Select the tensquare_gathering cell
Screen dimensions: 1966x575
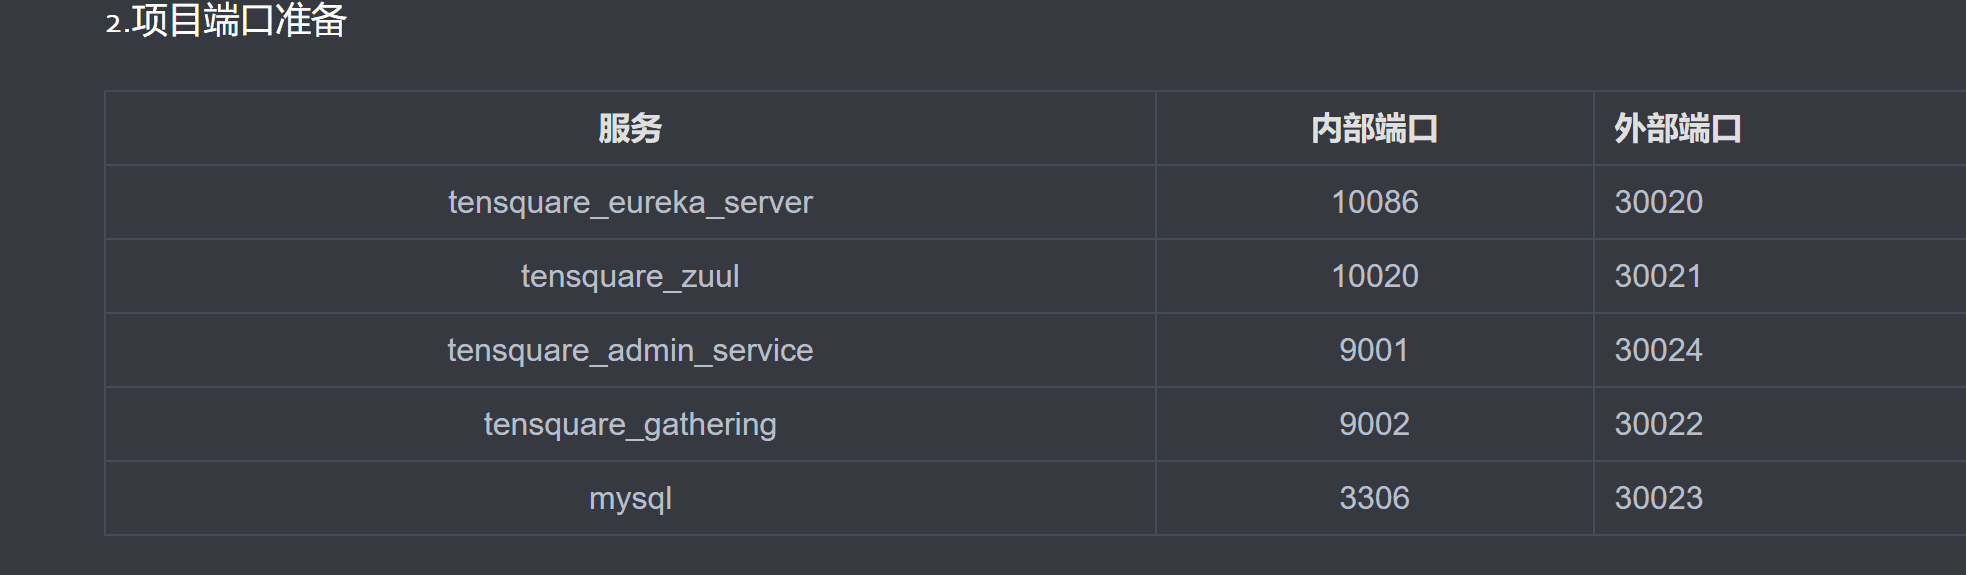[630, 425]
